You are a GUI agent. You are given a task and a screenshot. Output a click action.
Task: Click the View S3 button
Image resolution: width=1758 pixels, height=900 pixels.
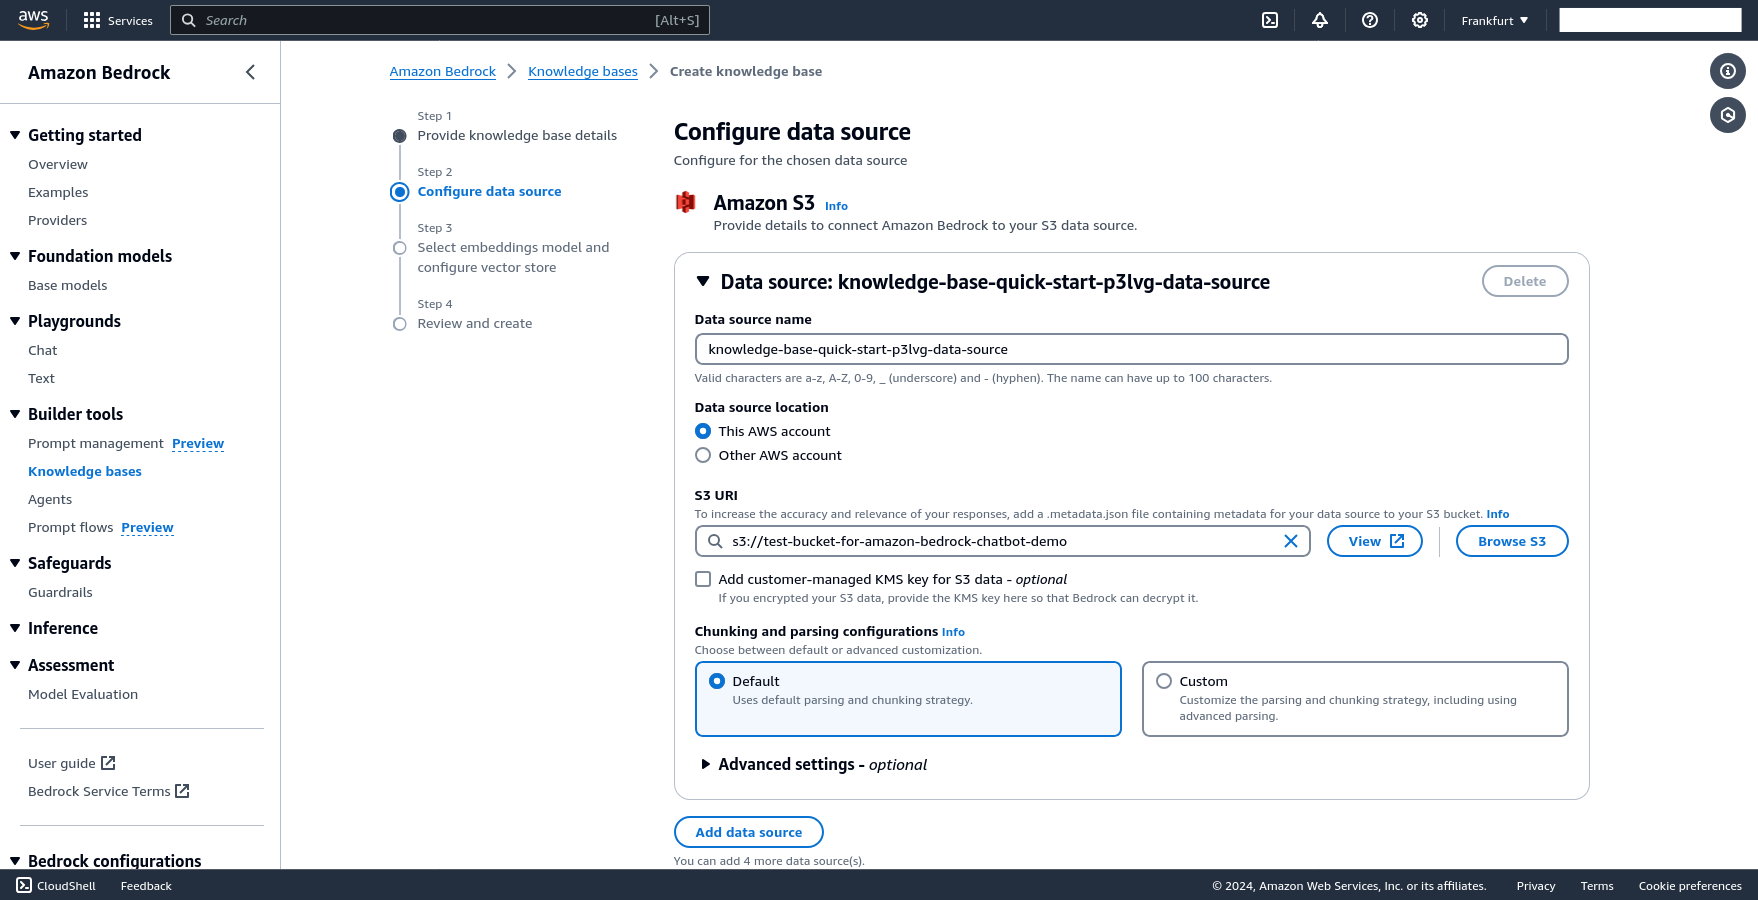[1374, 541]
